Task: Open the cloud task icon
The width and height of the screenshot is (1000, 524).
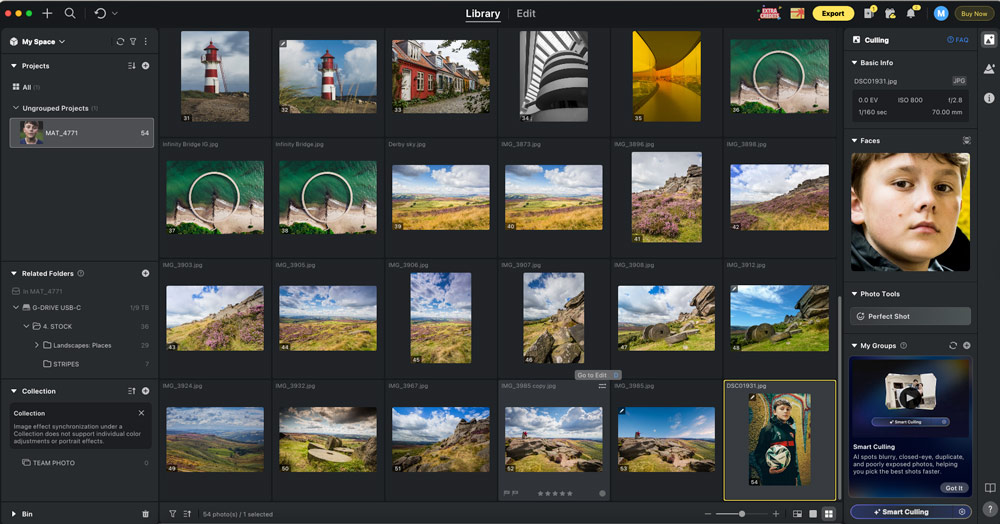Action: pyautogui.click(x=890, y=13)
